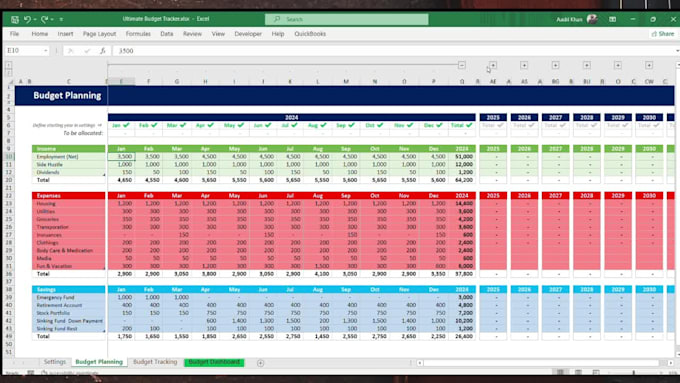
Task: Open Ribbon Display Options icon
Action: click(612, 19)
